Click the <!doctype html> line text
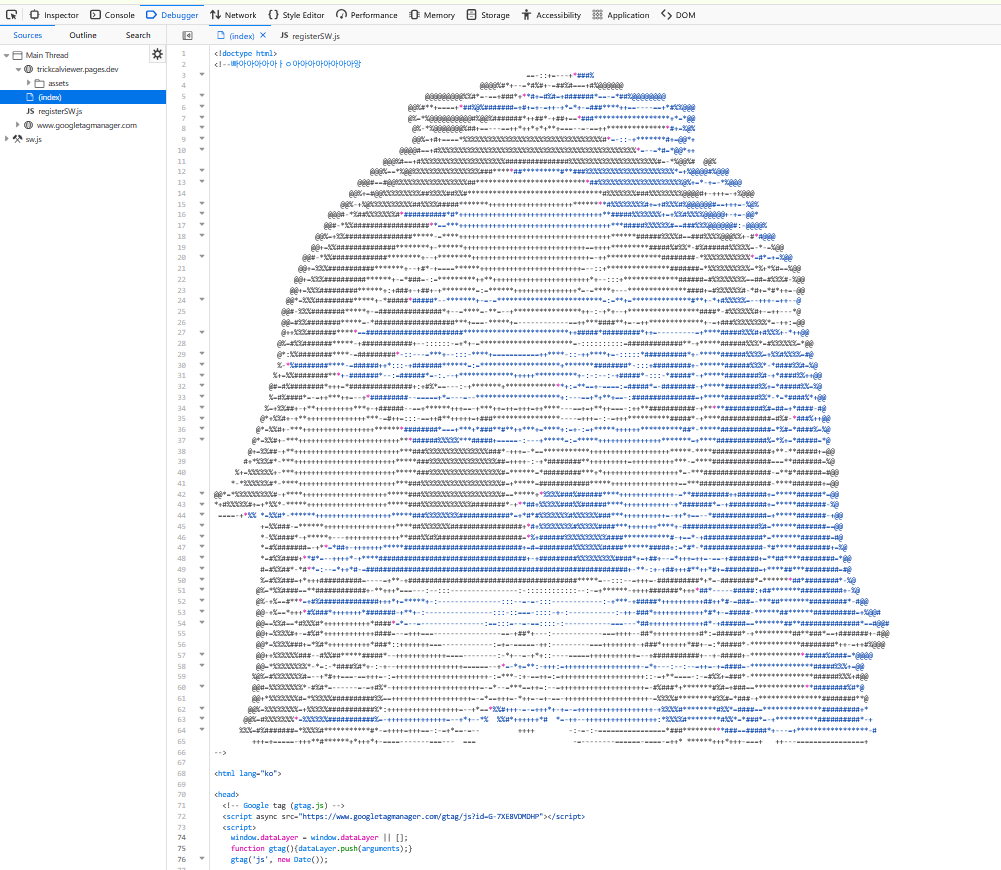Screen dimensions: 1001x870 (246, 54)
